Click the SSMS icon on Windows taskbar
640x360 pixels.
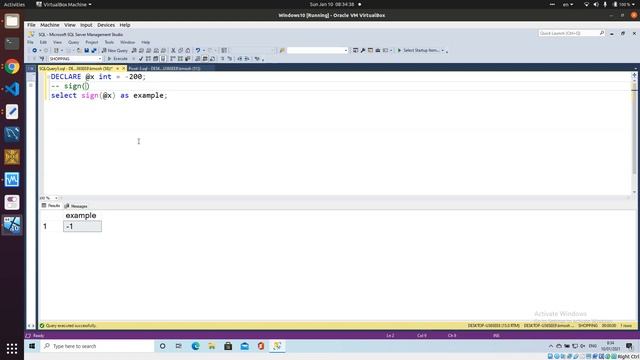pos(277,346)
